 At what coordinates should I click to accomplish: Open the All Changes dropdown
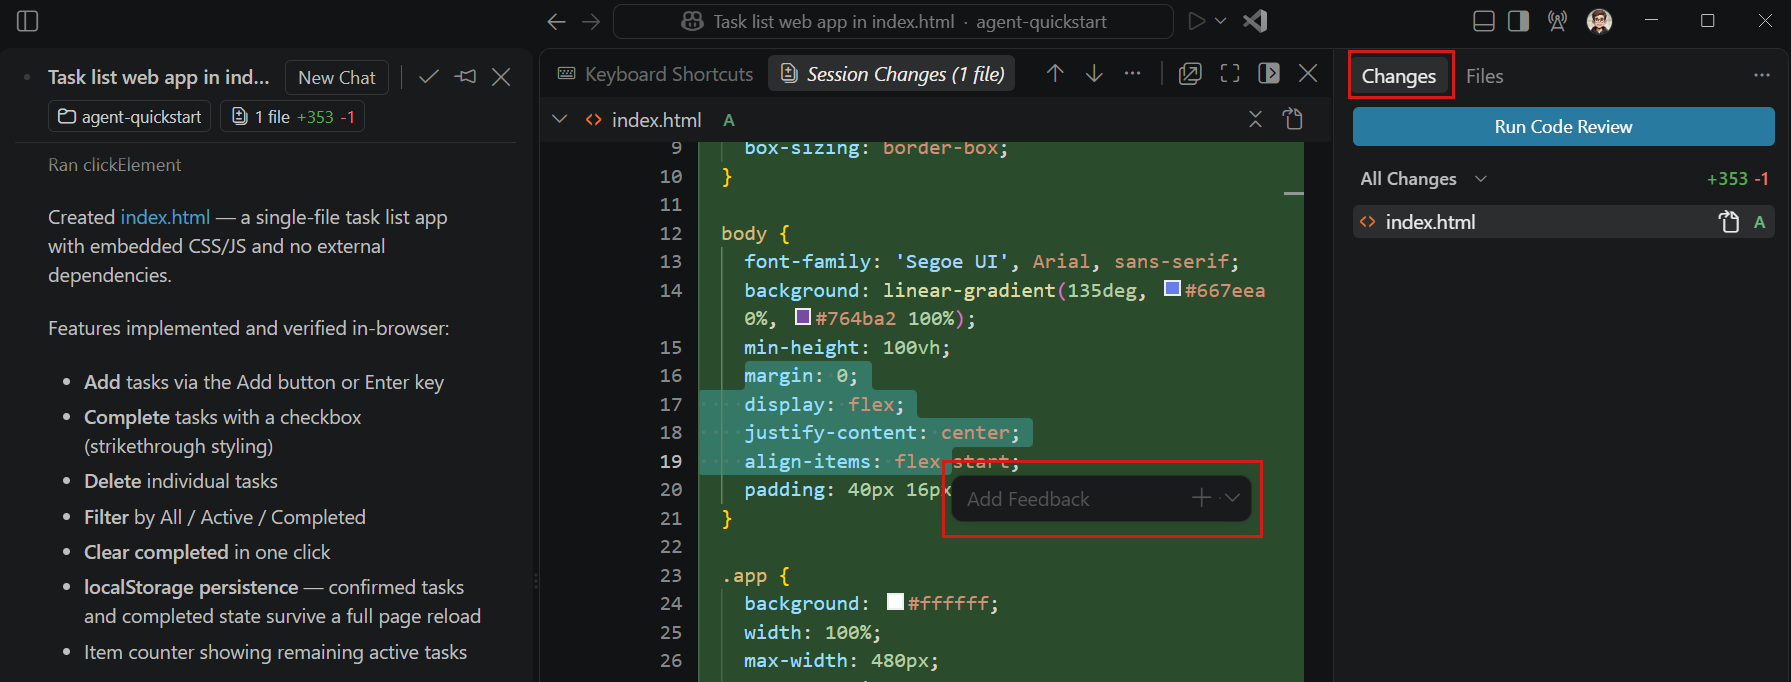click(1424, 179)
